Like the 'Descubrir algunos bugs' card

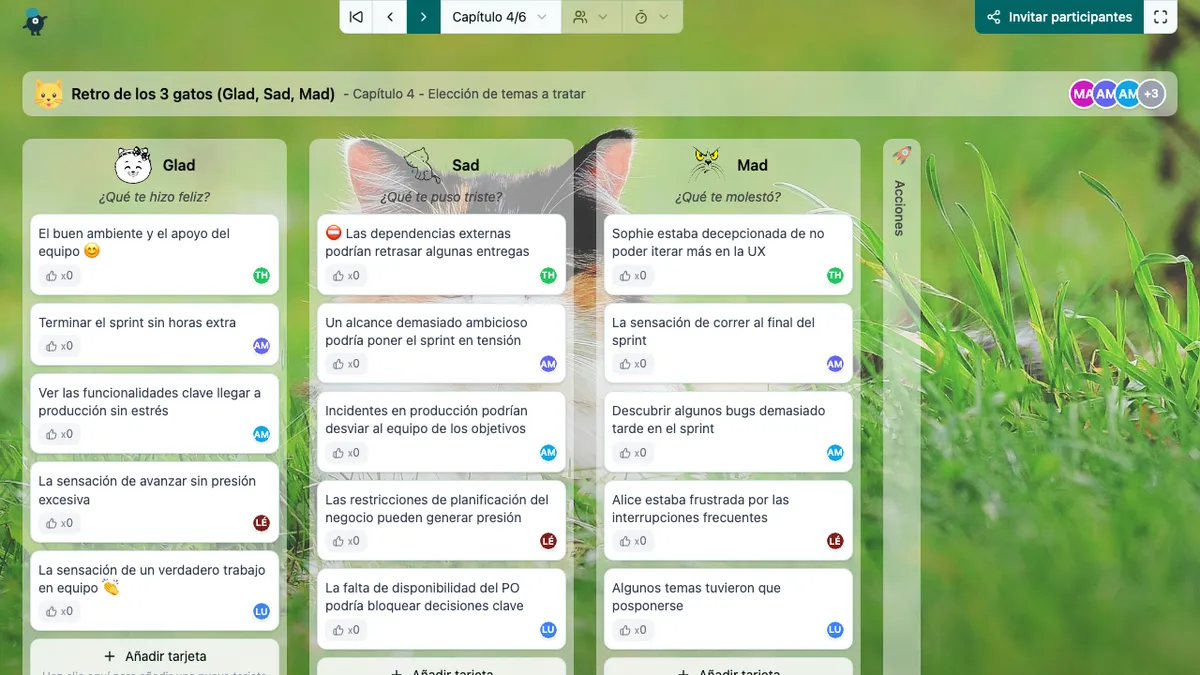coord(633,453)
